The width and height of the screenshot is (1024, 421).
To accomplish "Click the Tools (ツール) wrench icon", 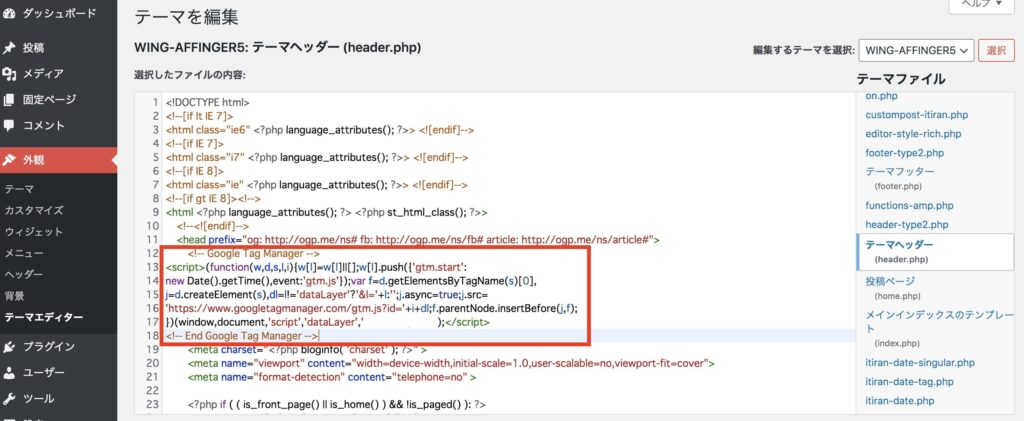I will (x=9, y=399).
